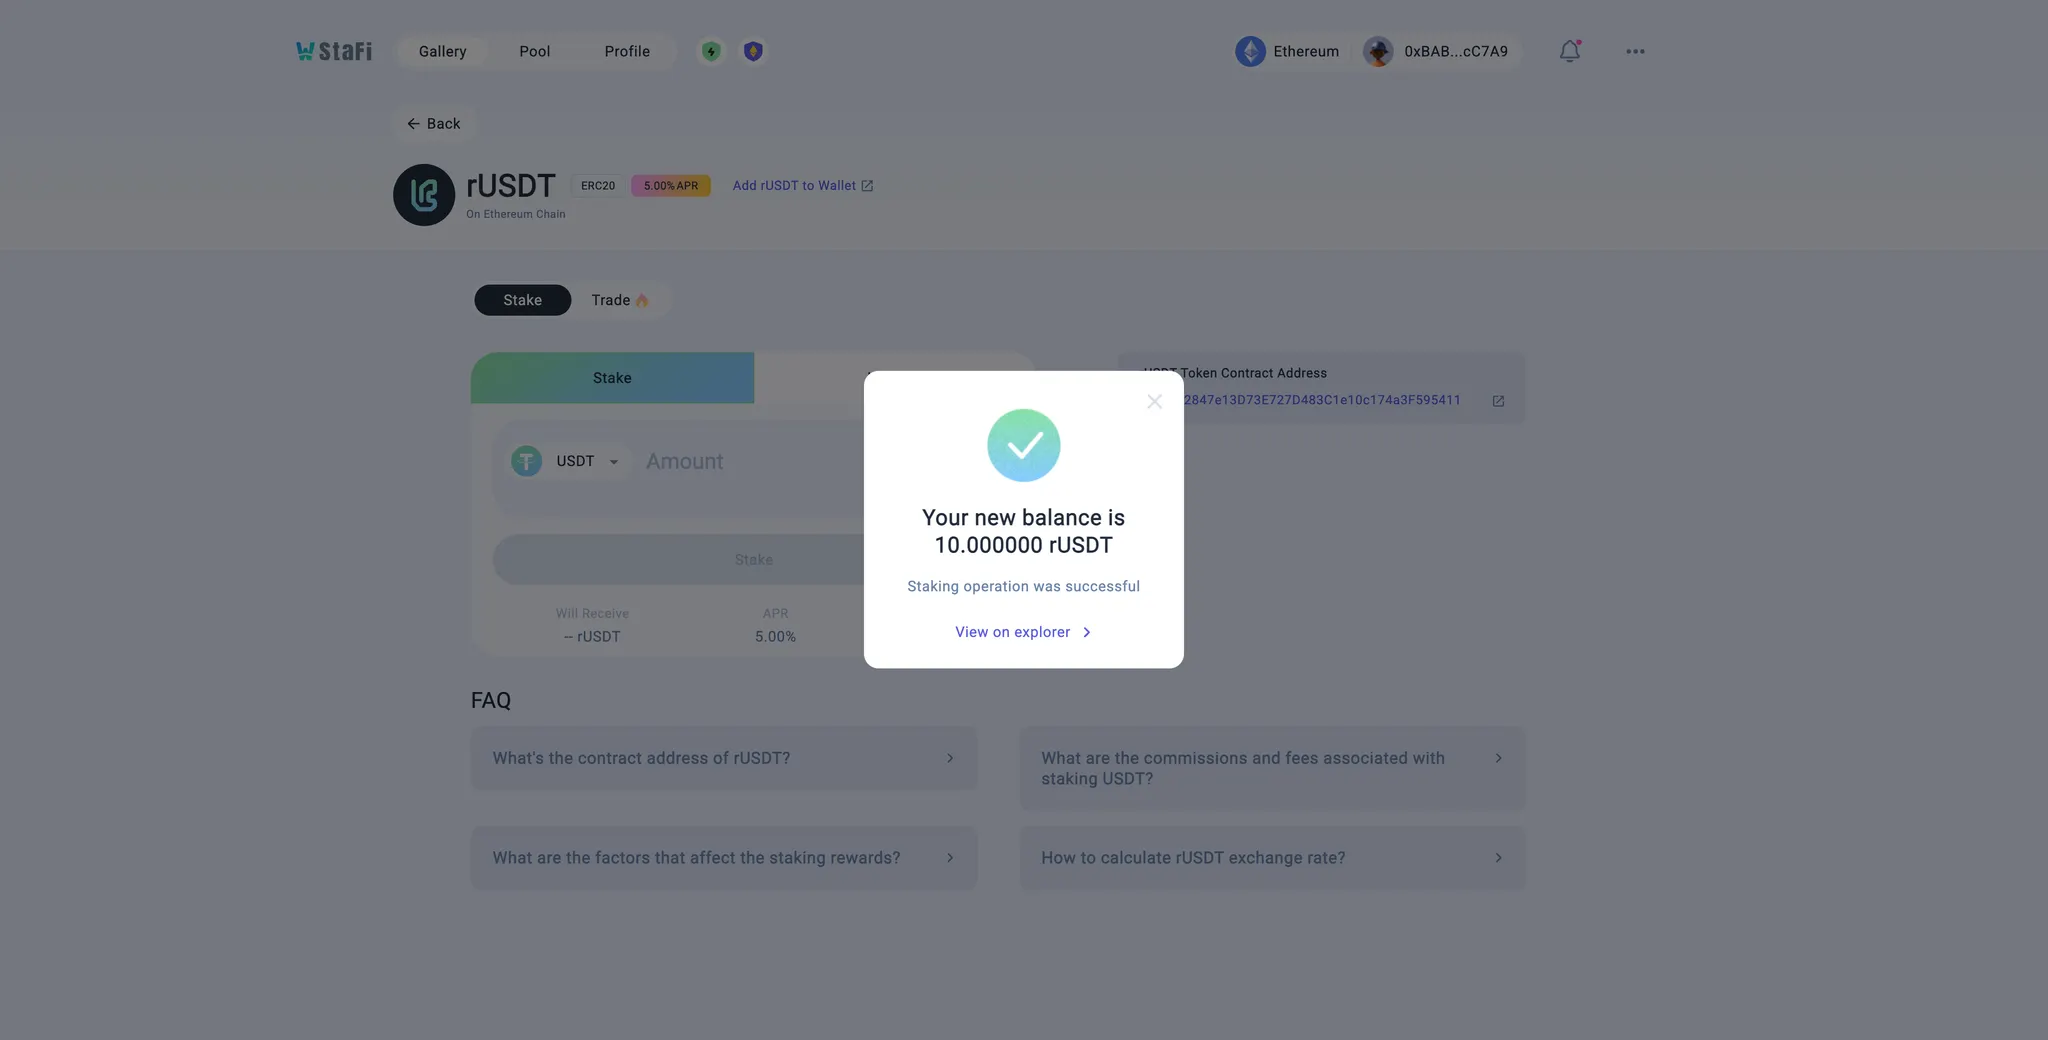The width and height of the screenshot is (2048, 1040).
Task: Click Add rUSDT to Wallet link
Action: tap(802, 186)
